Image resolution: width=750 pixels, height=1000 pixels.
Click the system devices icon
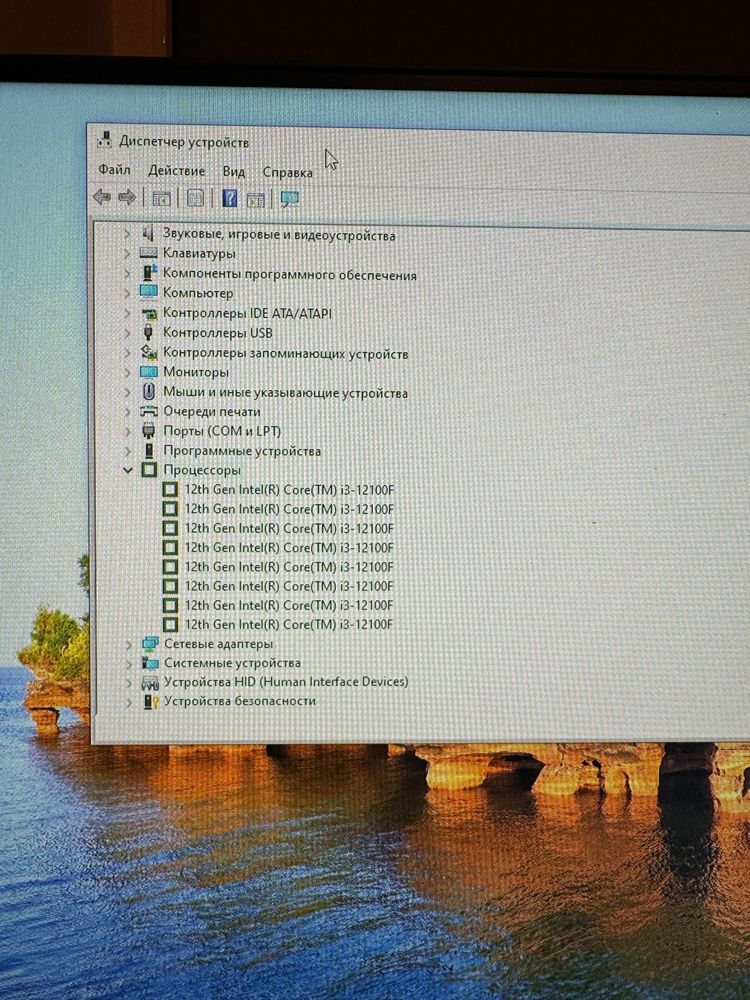(x=151, y=663)
